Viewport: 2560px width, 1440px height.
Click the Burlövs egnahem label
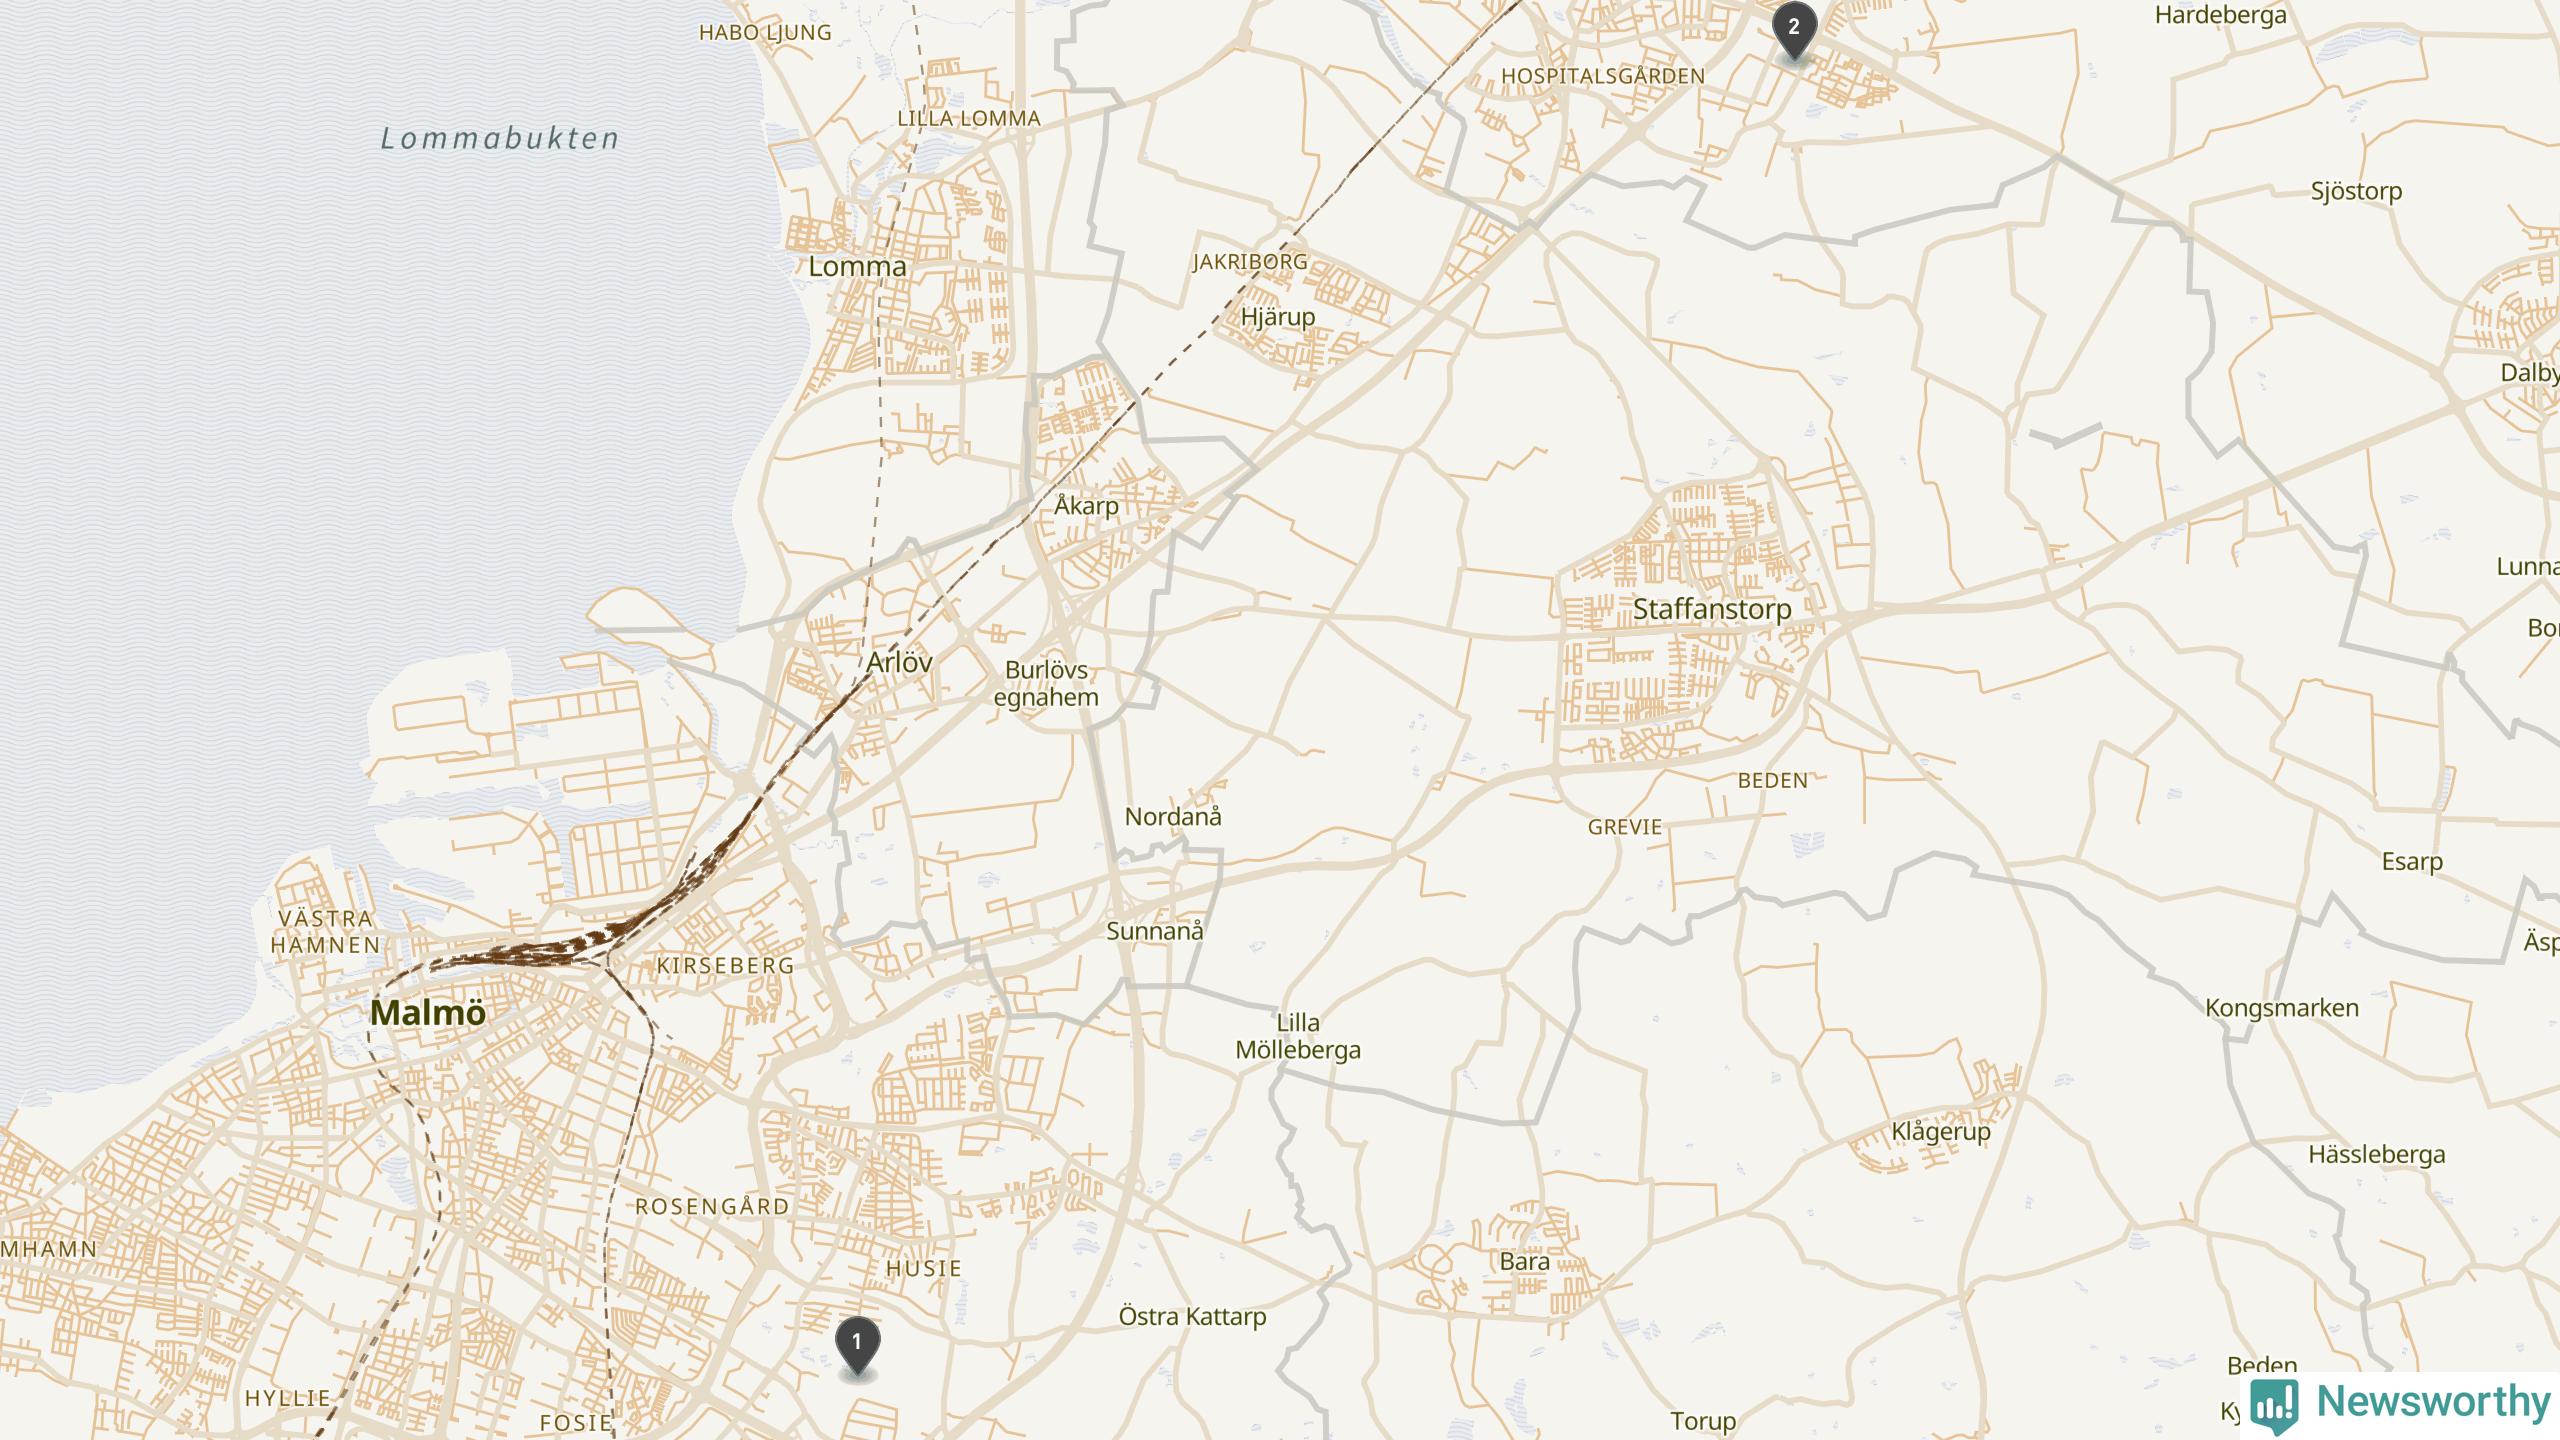pos(1046,684)
